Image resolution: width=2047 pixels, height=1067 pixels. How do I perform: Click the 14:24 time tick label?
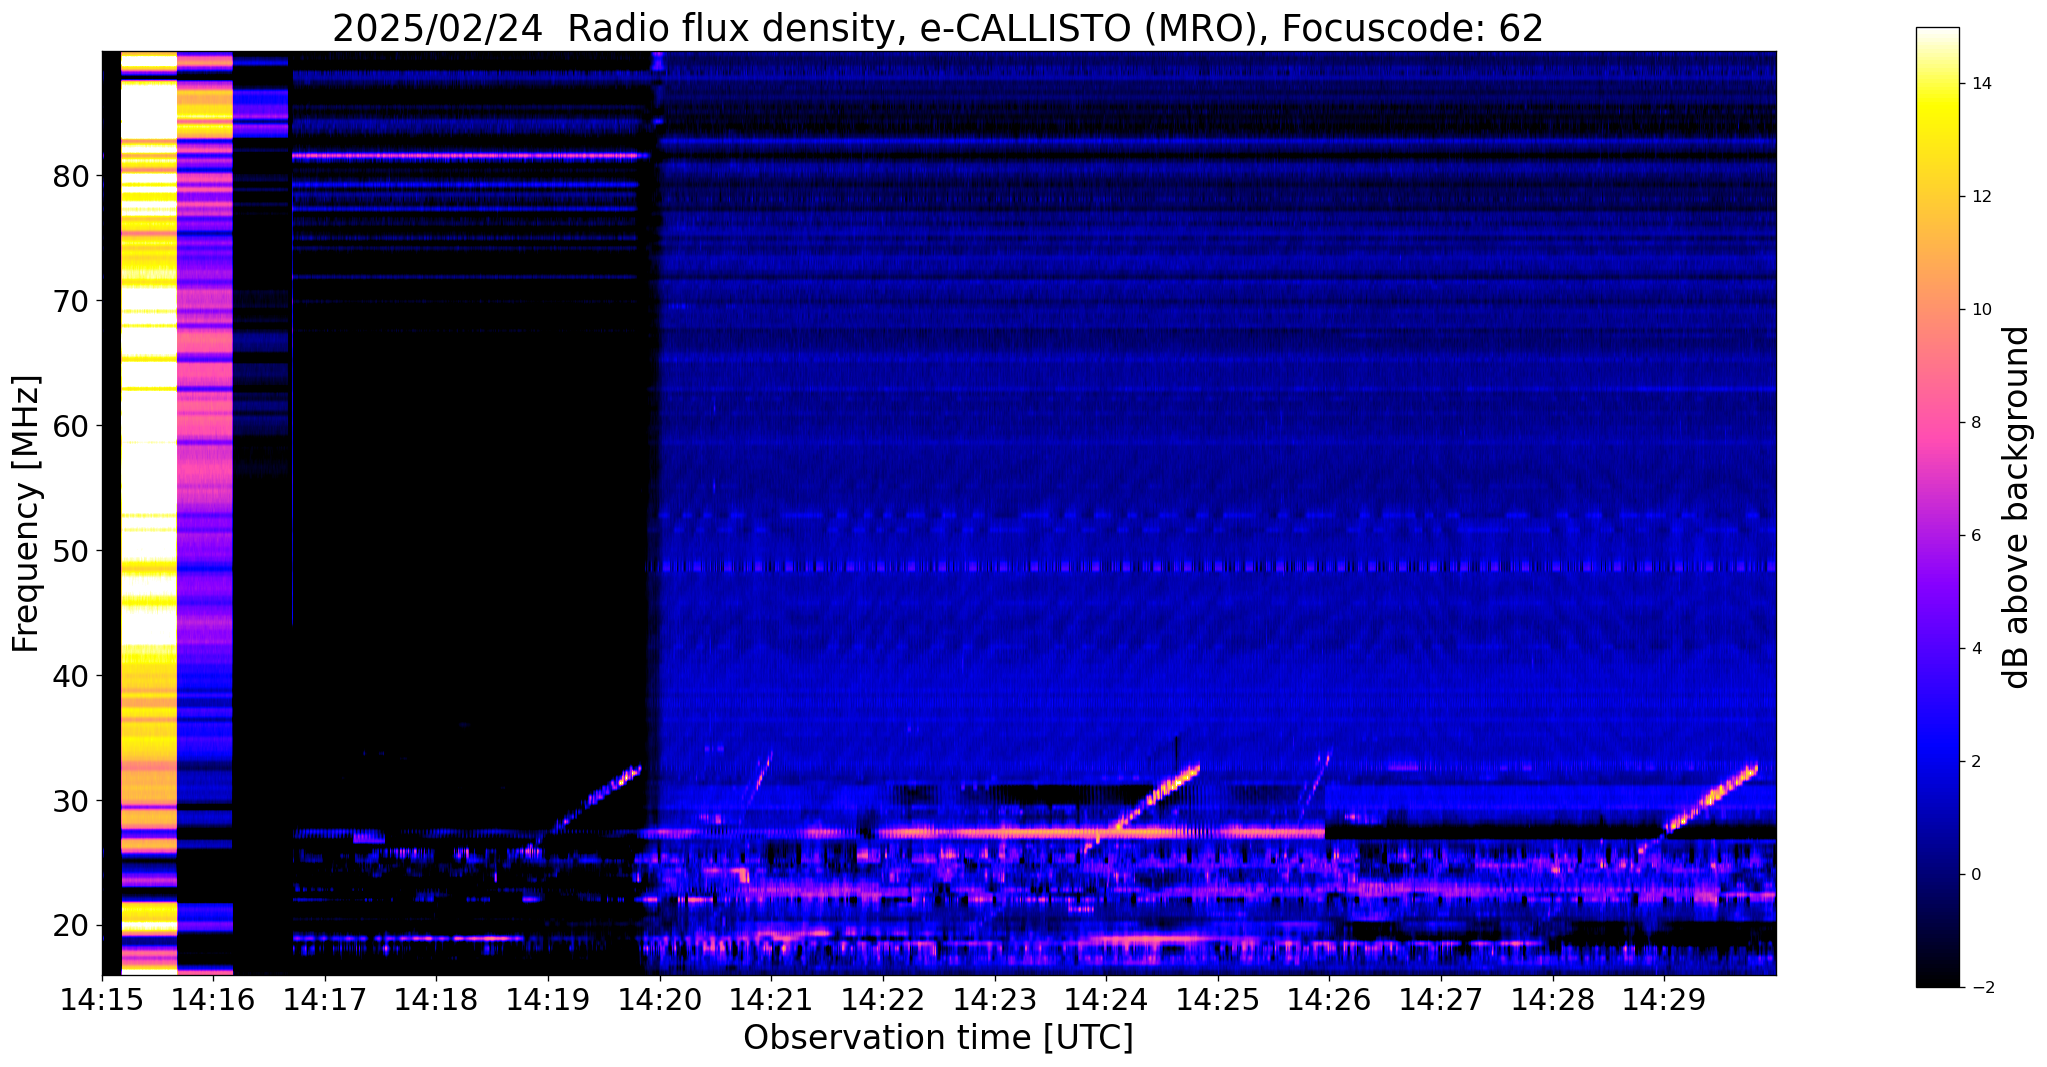[1105, 998]
